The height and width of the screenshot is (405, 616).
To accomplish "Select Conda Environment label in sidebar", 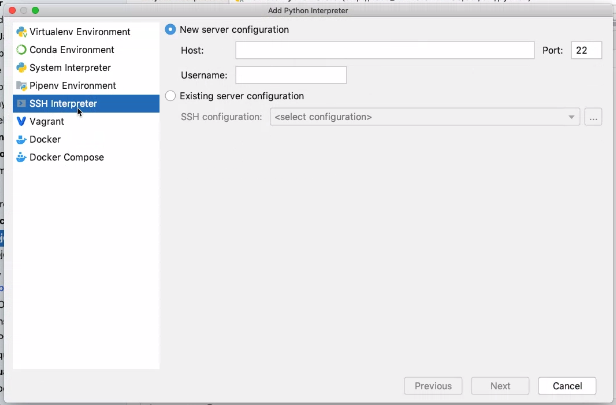I will pyautogui.click(x=72, y=50).
